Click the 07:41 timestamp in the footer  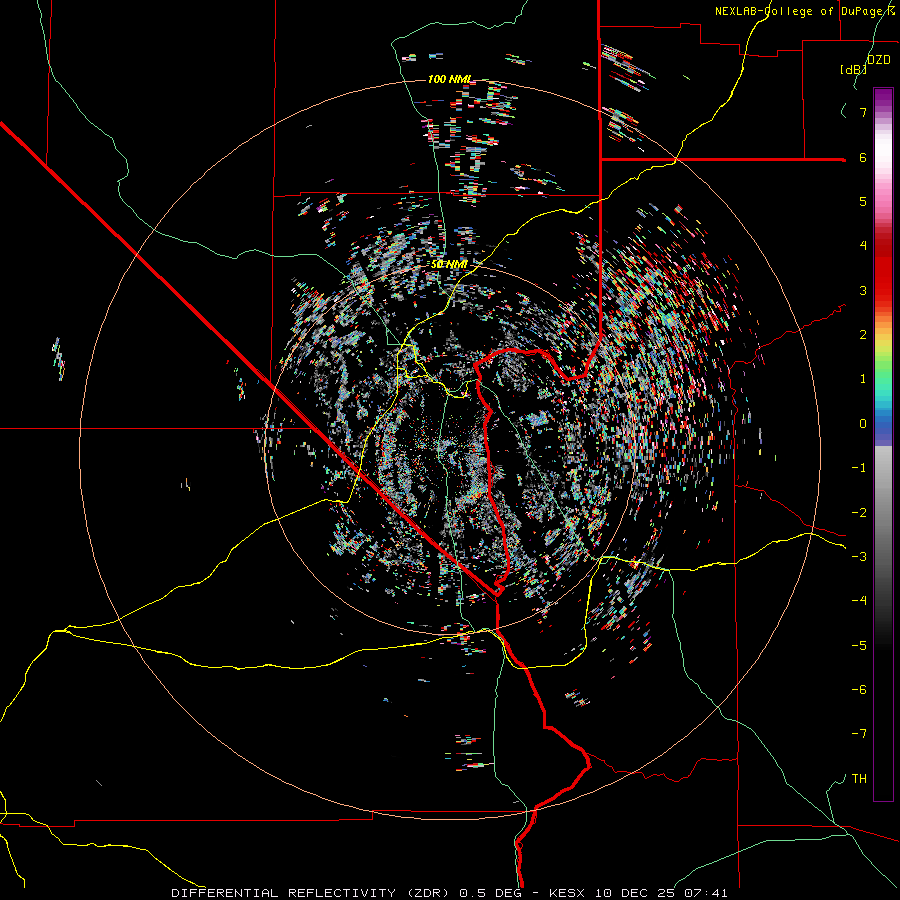pyautogui.click(x=705, y=893)
